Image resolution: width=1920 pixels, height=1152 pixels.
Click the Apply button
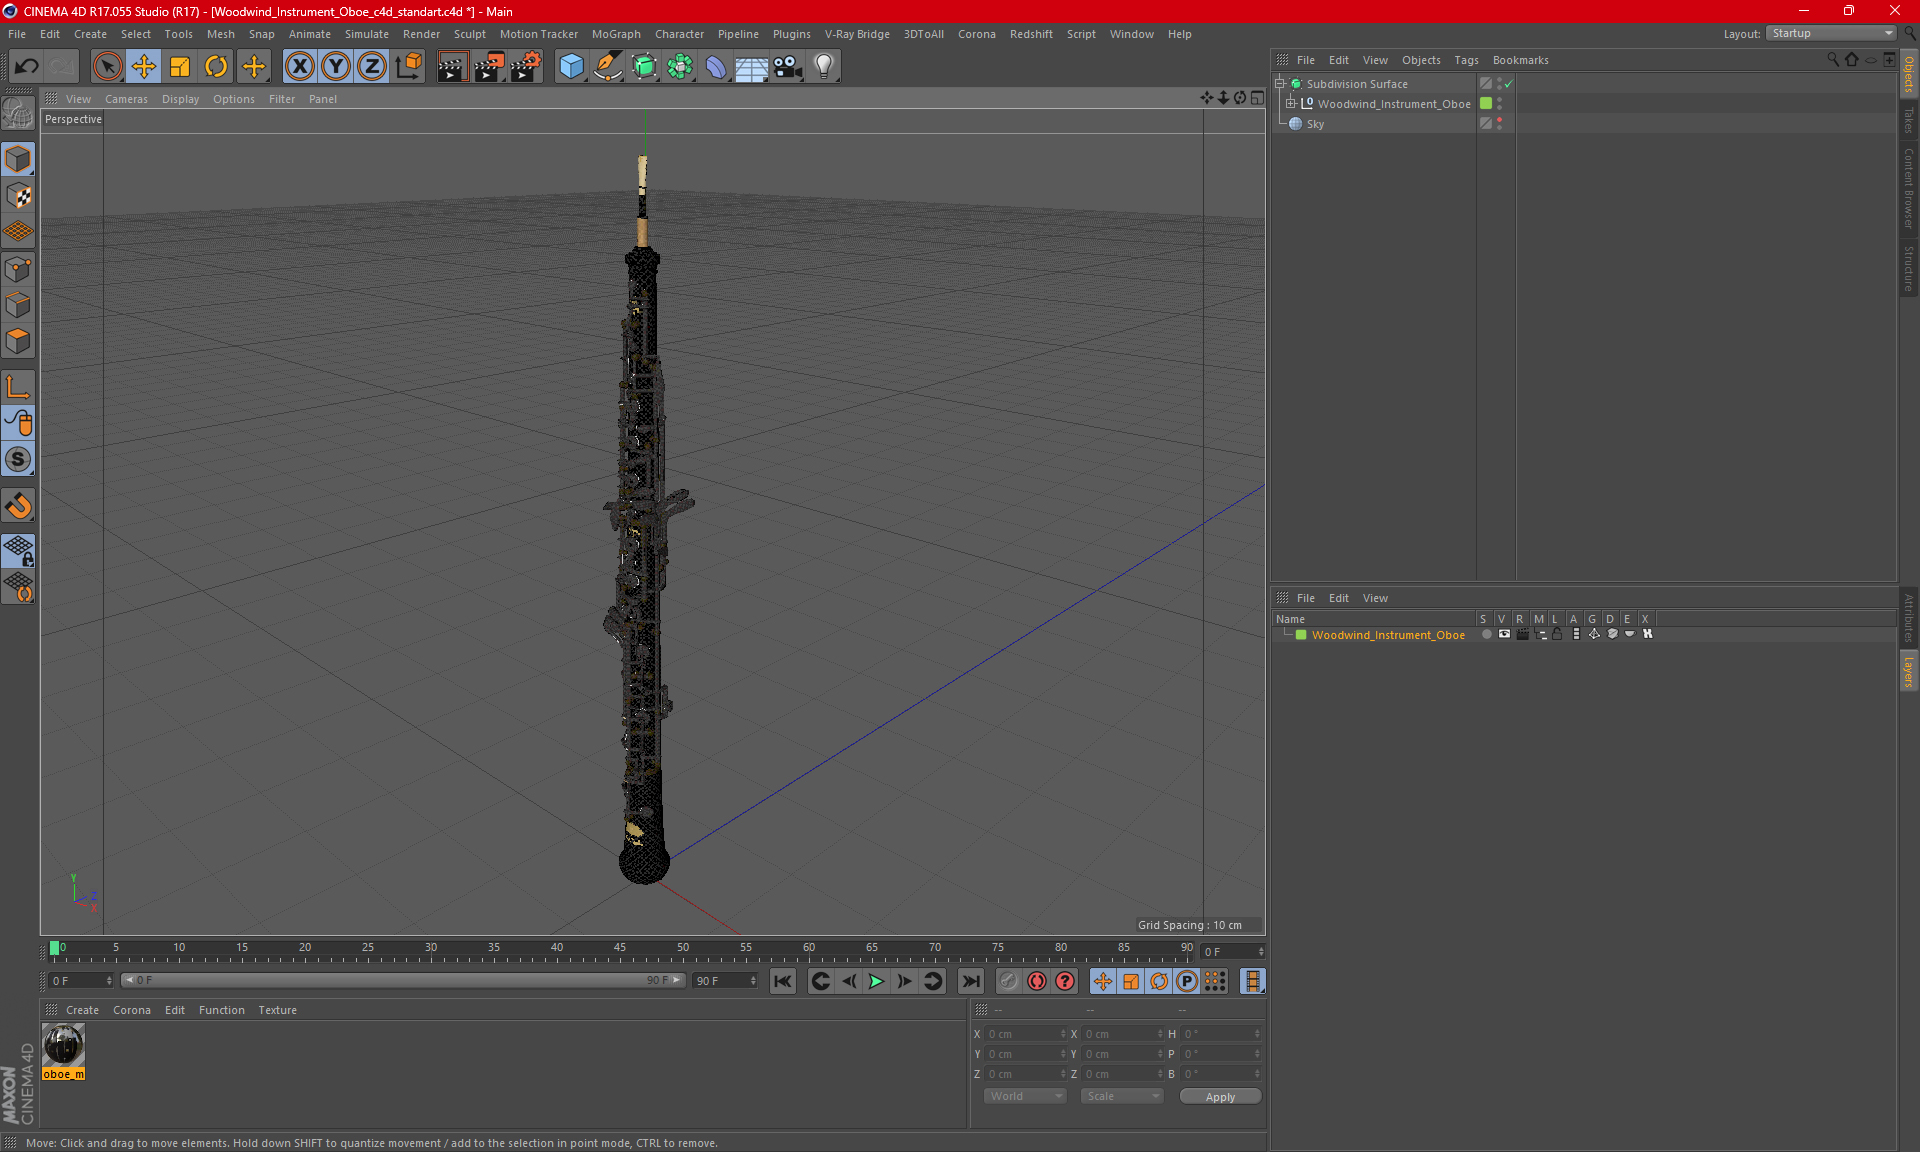point(1220,1097)
